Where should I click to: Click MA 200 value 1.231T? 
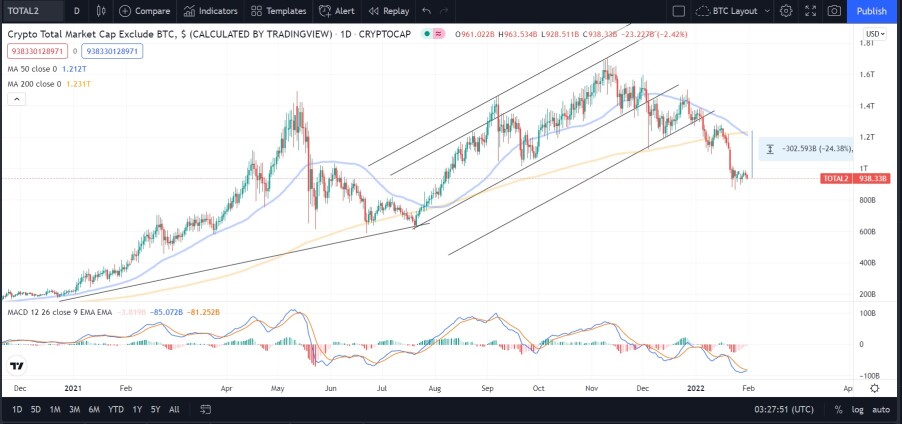78,84
